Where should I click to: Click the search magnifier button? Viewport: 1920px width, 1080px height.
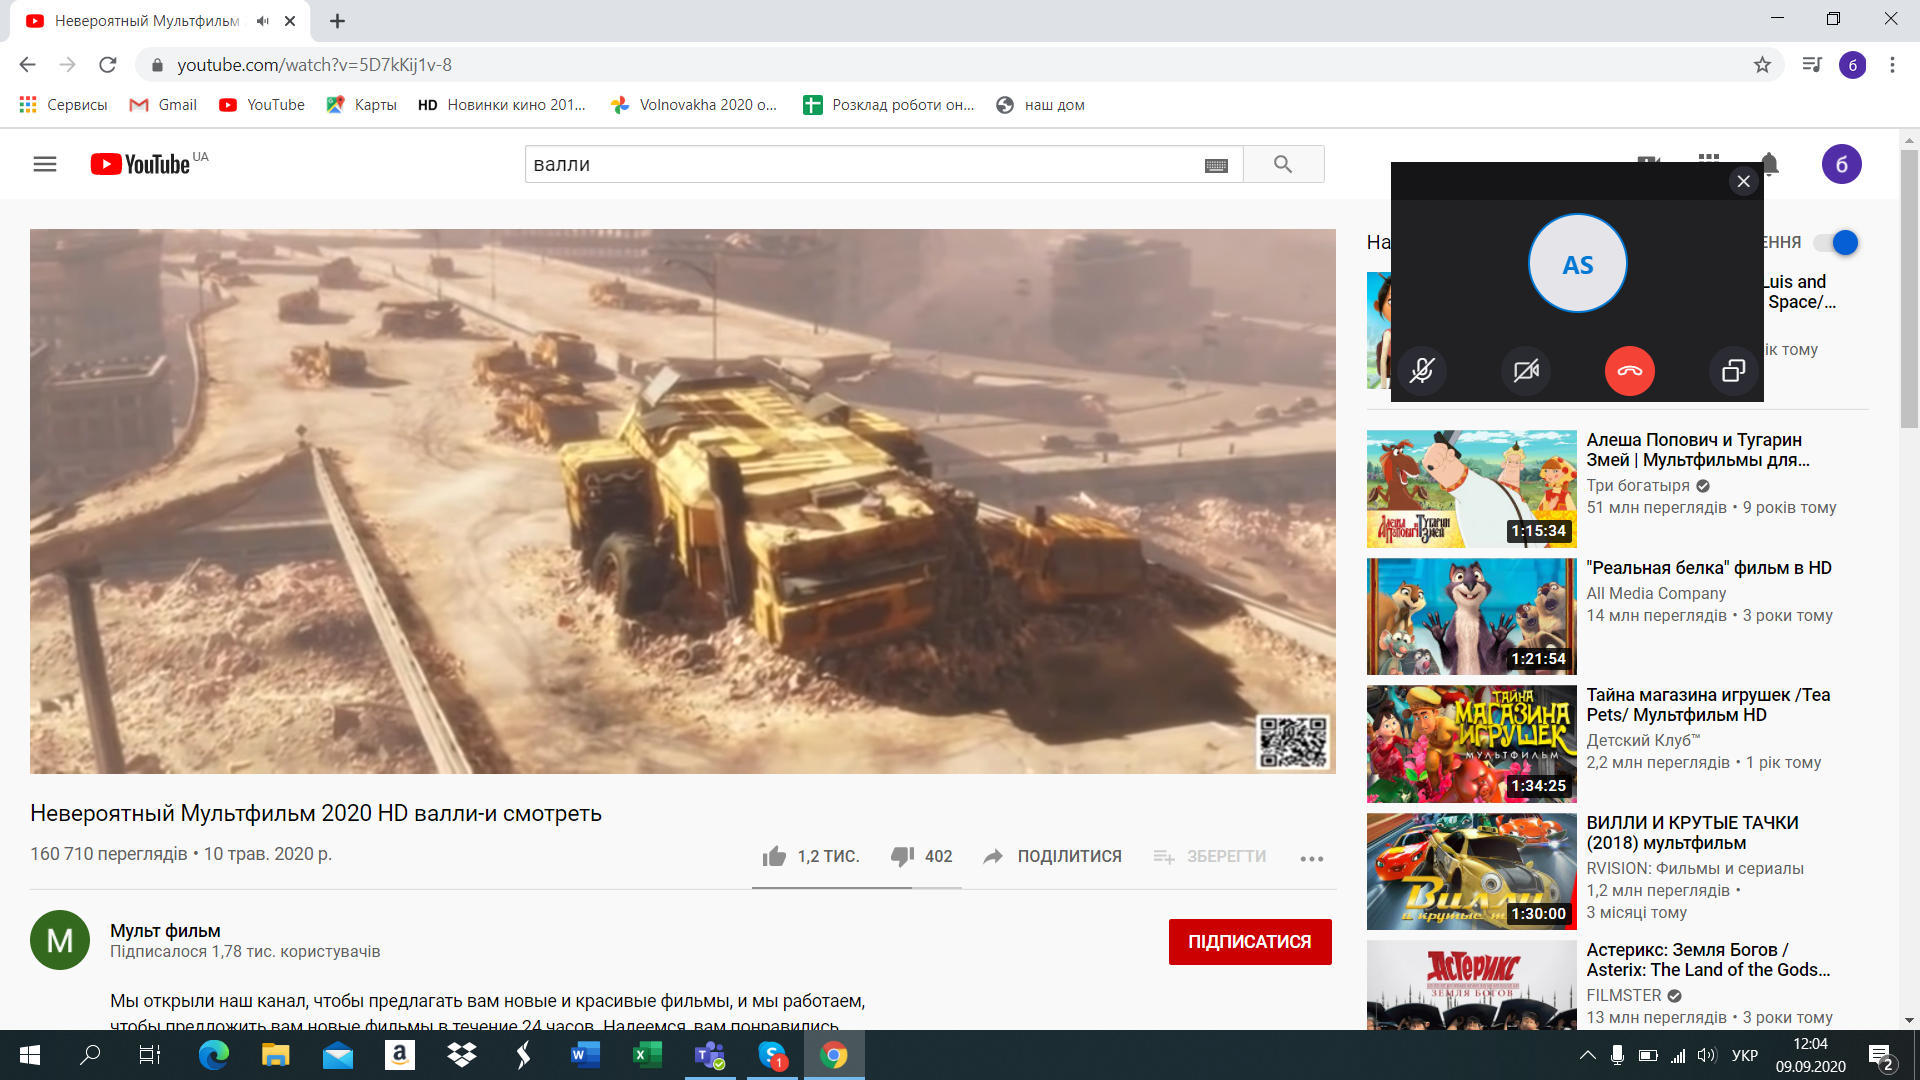click(1283, 164)
